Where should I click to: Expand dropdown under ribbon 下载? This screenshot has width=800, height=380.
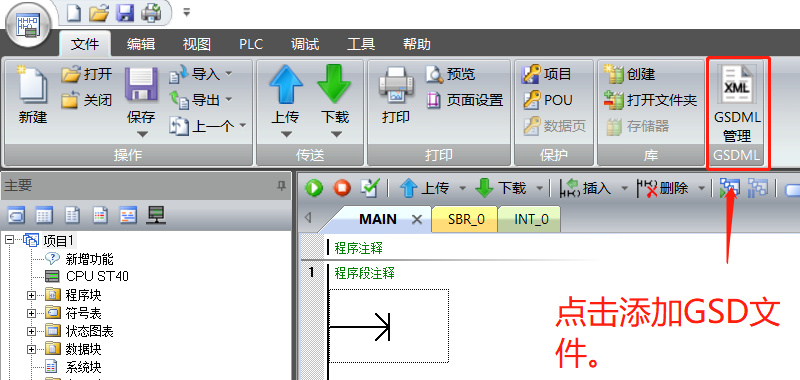(x=336, y=135)
